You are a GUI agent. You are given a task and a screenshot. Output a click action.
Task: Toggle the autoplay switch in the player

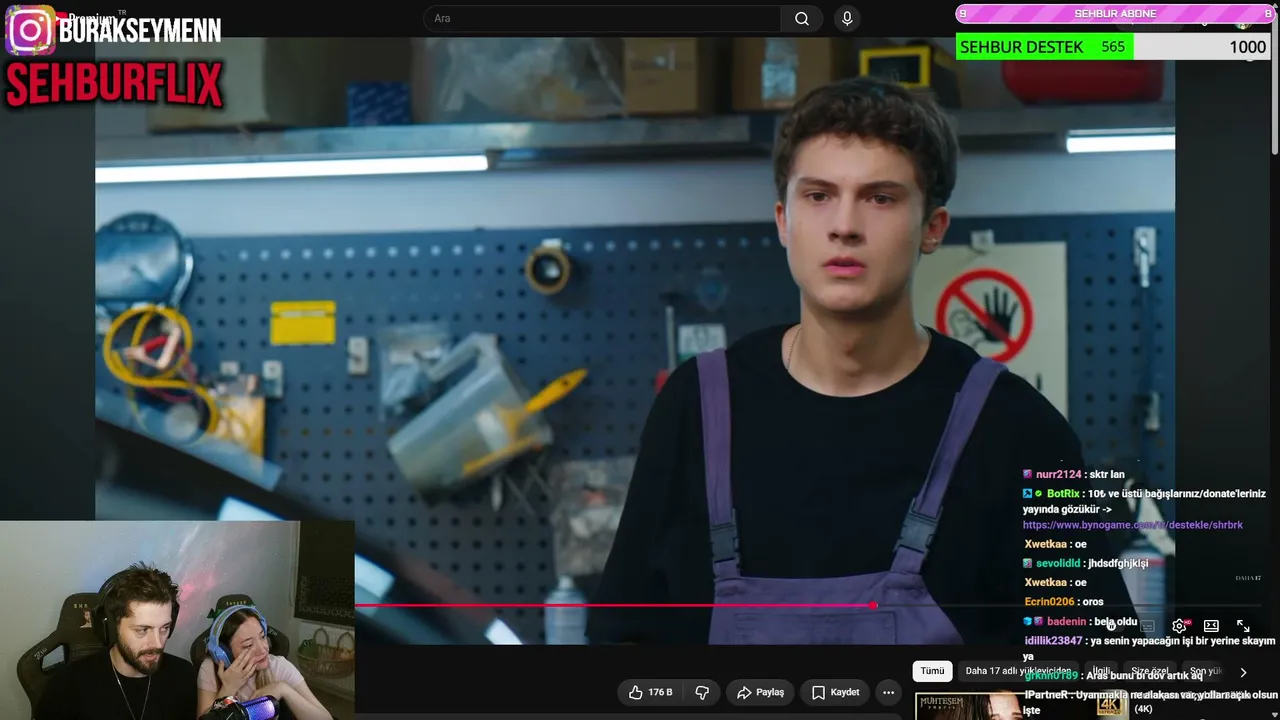click(1114, 626)
